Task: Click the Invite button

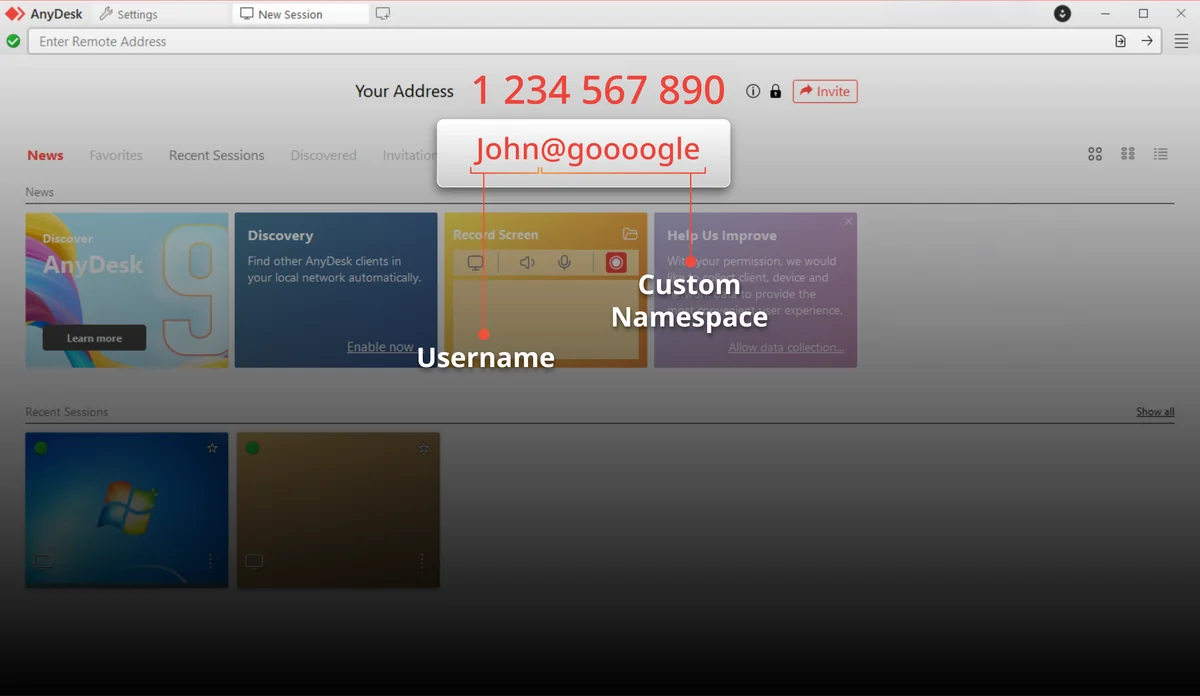Action: (x=825, y=91)
